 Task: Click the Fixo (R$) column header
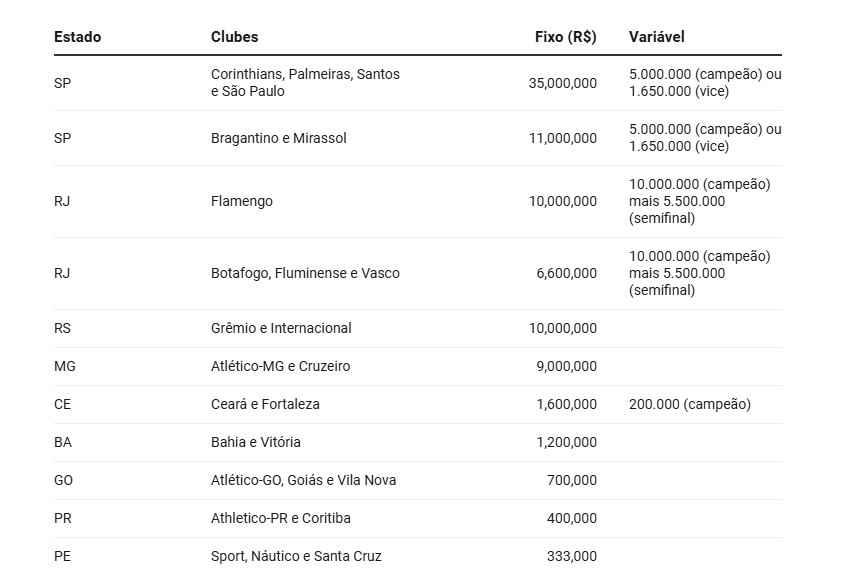point(565,37)
